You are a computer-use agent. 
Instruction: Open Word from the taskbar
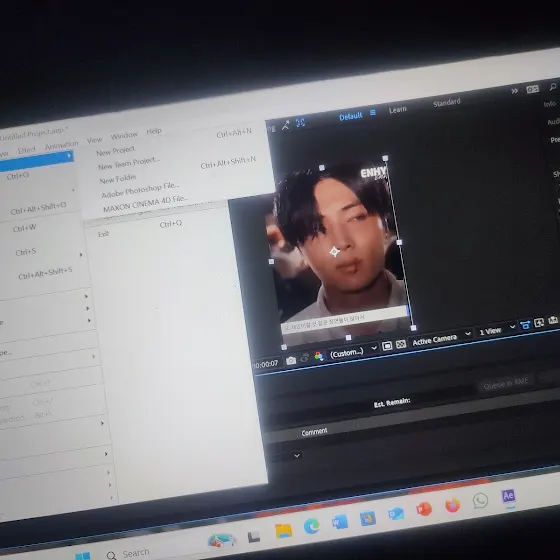(x=340, y=522)
